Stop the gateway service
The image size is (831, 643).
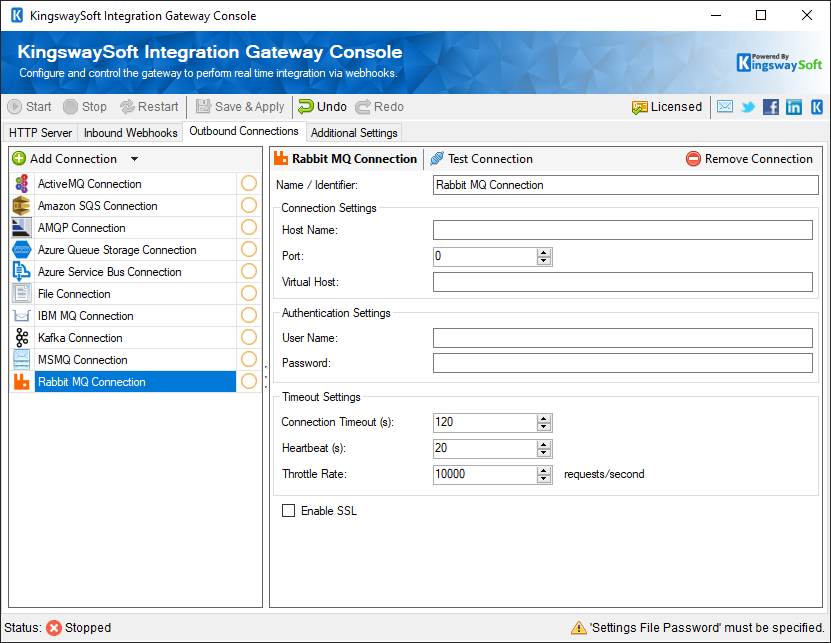click(x=85, y=107)
